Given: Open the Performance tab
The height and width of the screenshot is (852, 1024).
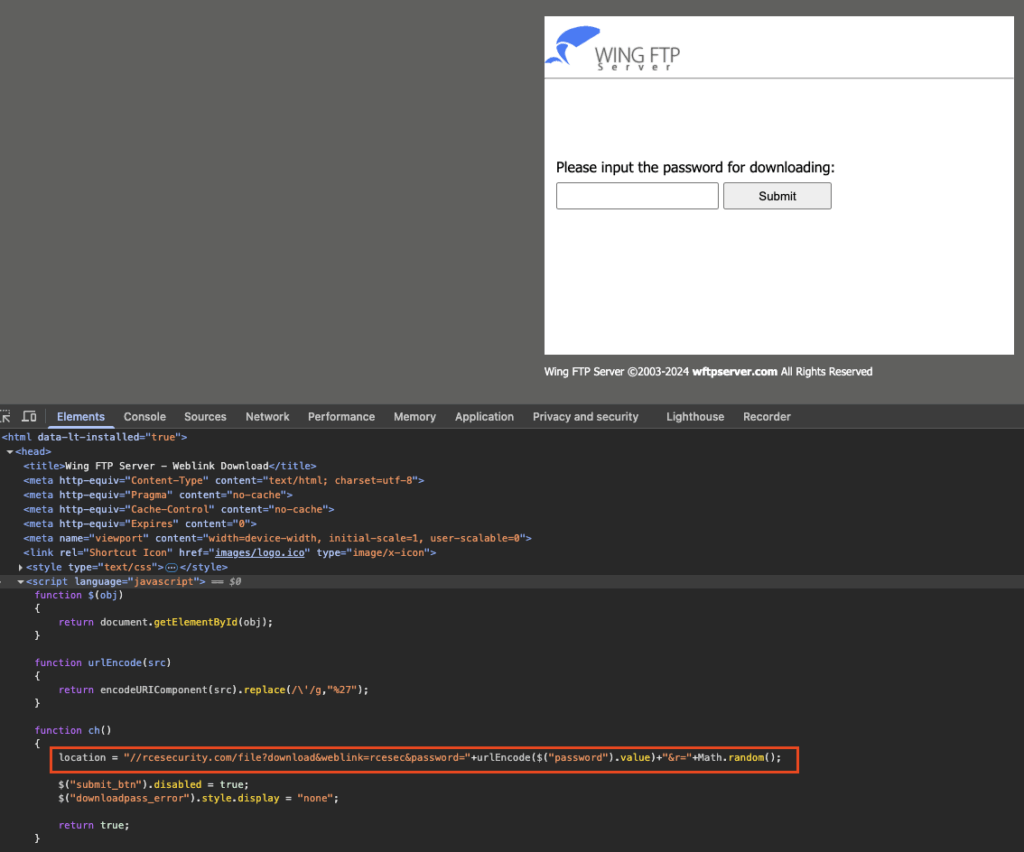Looking at the screenshot, I should coord(341,417).
